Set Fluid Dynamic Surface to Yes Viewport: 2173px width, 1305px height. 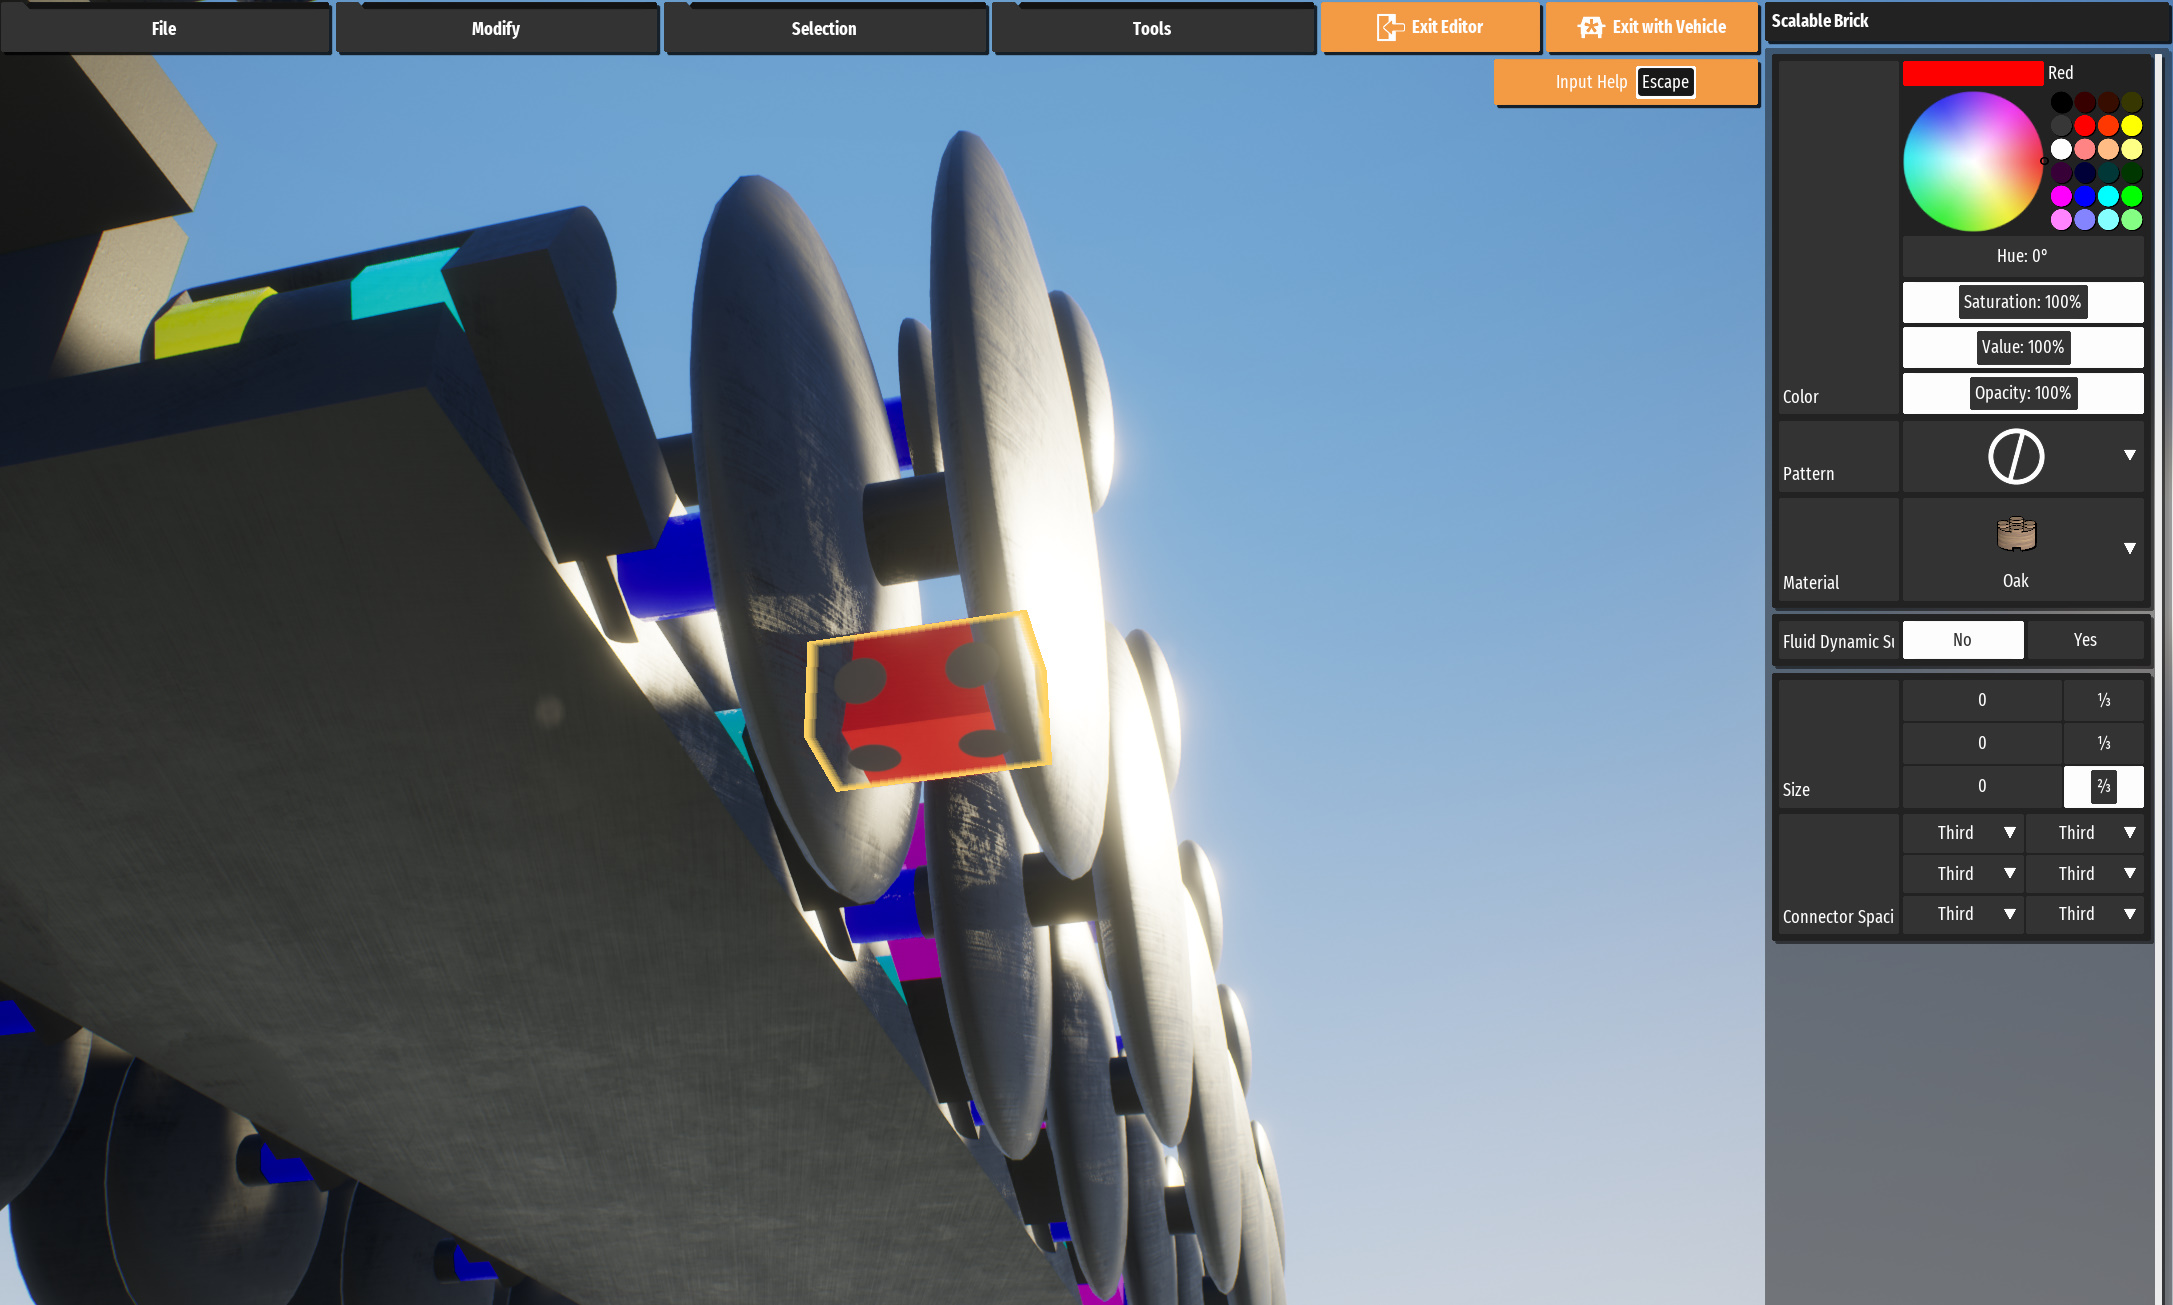pyautogui.click(x=2084, y=640)
